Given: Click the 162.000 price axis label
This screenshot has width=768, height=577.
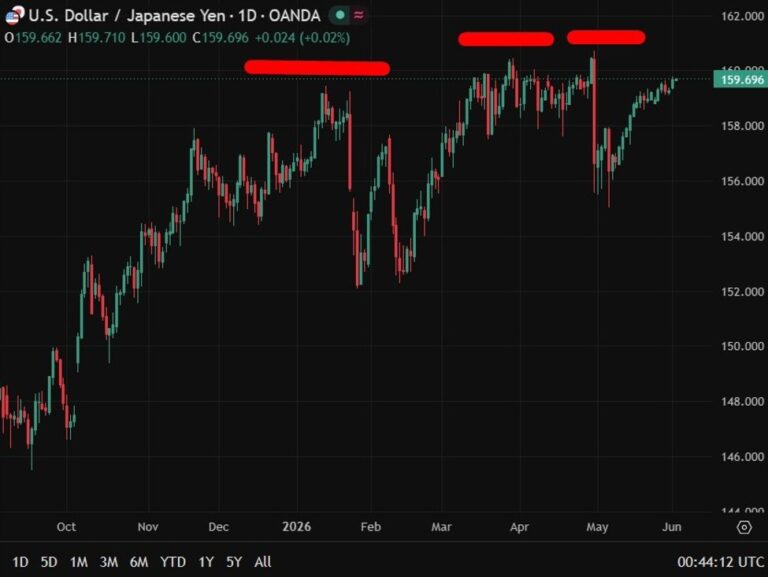Looking at the screenshot, I should pos(742,16).
